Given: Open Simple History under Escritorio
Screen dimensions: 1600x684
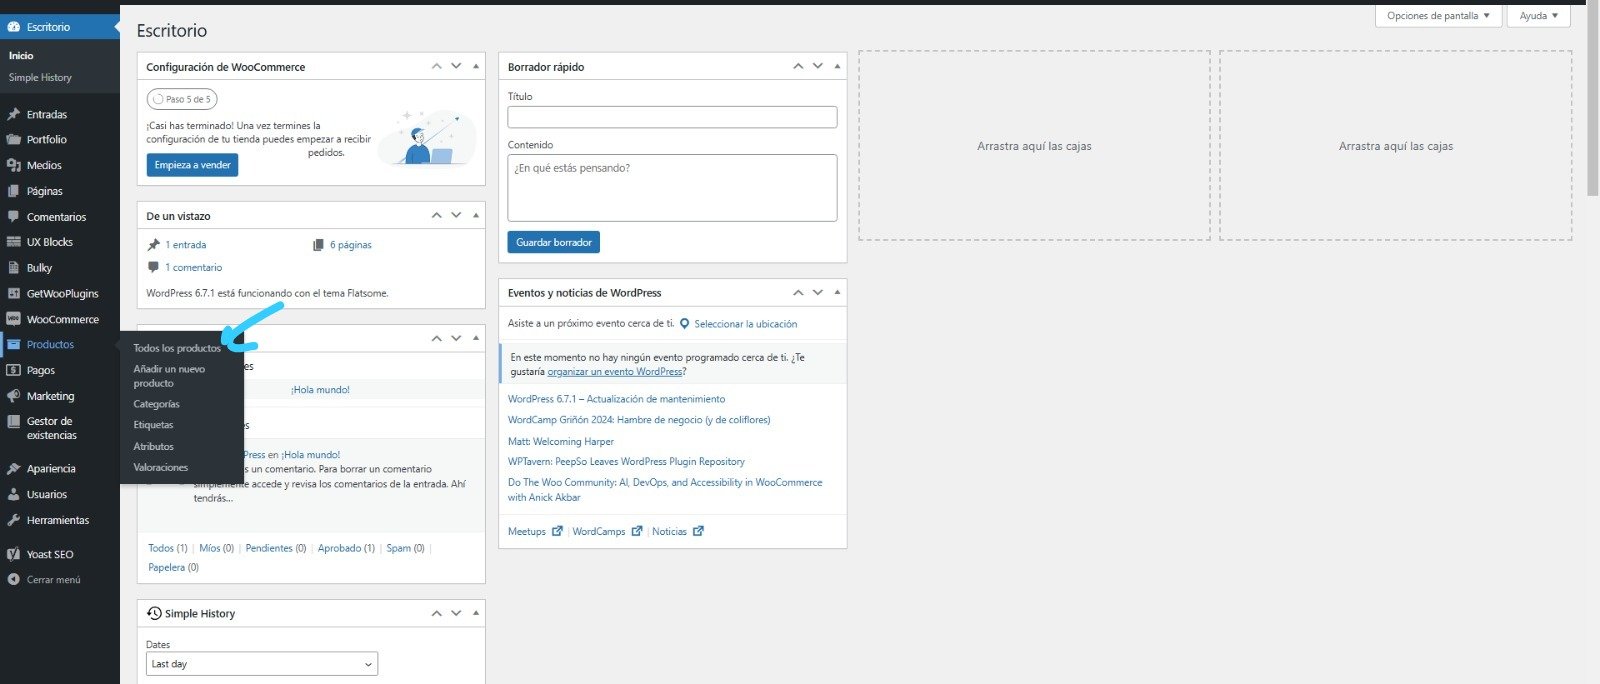Looking at the screenshot, I should (x=40, y=77).
